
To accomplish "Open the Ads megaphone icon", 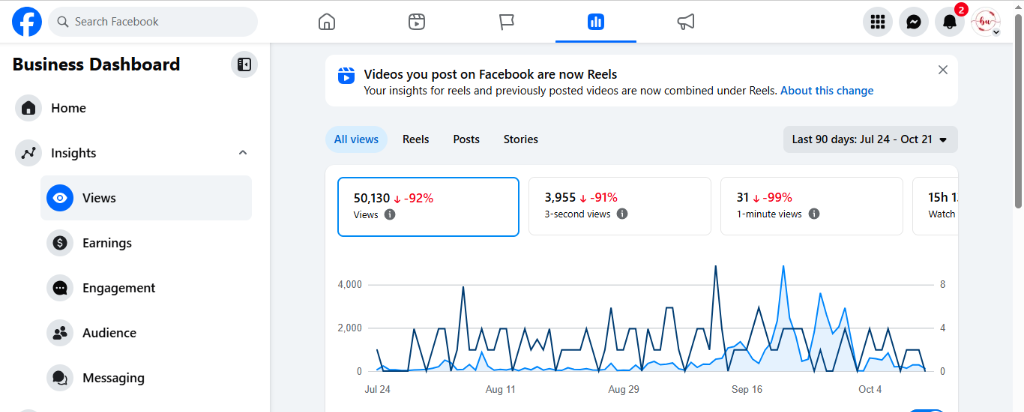I will [685, 22].
